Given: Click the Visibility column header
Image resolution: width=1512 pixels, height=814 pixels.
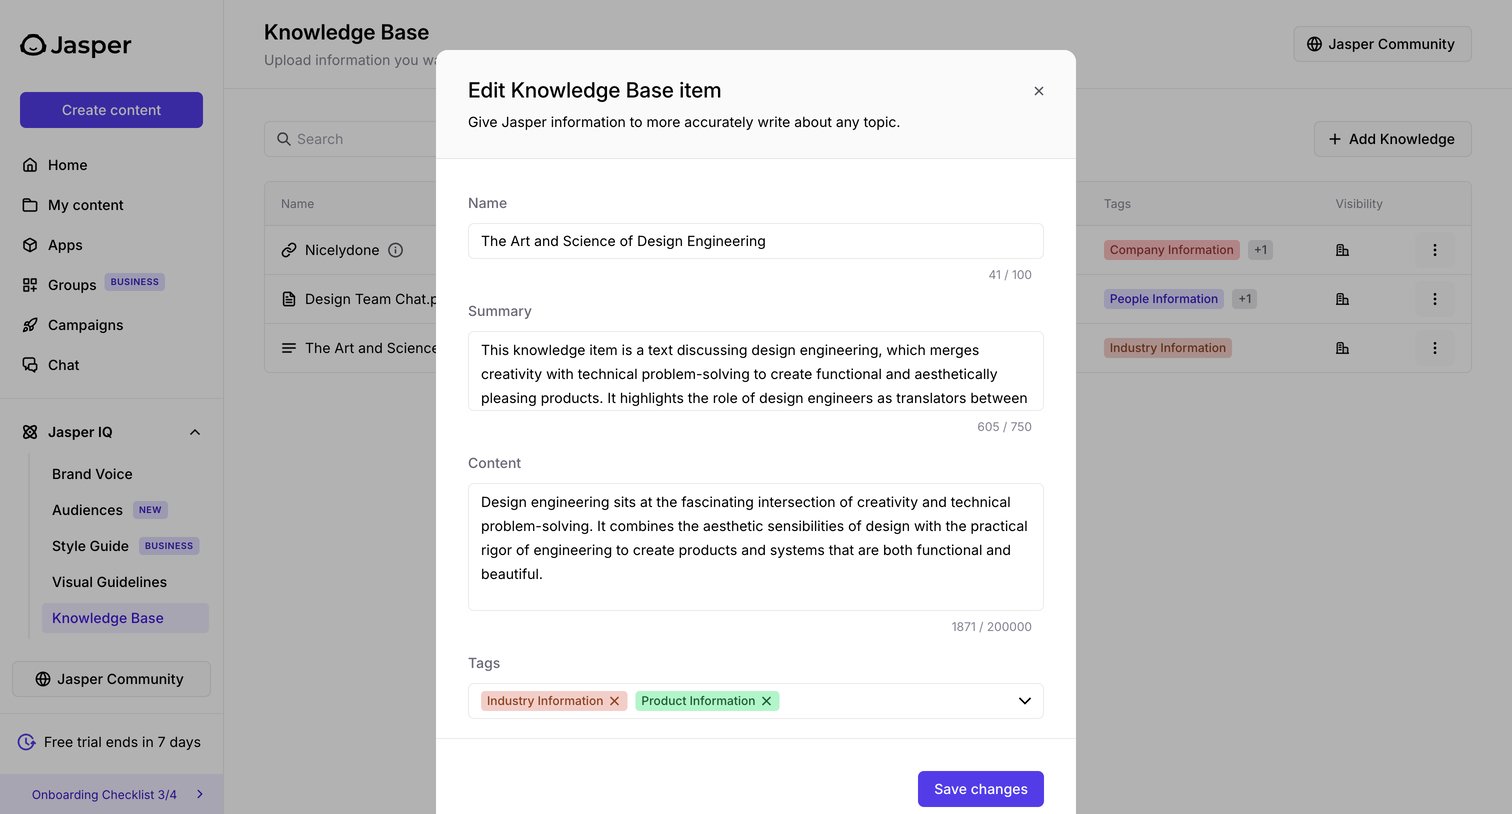Looking at the screenshot, I should pos(1359,204).
